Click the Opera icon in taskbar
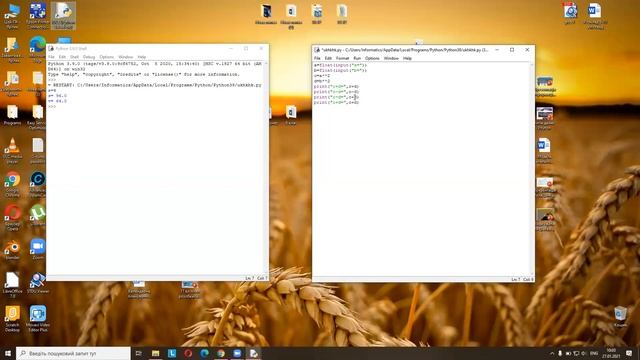This screenshot has height=360, width=640. (188, 353)
